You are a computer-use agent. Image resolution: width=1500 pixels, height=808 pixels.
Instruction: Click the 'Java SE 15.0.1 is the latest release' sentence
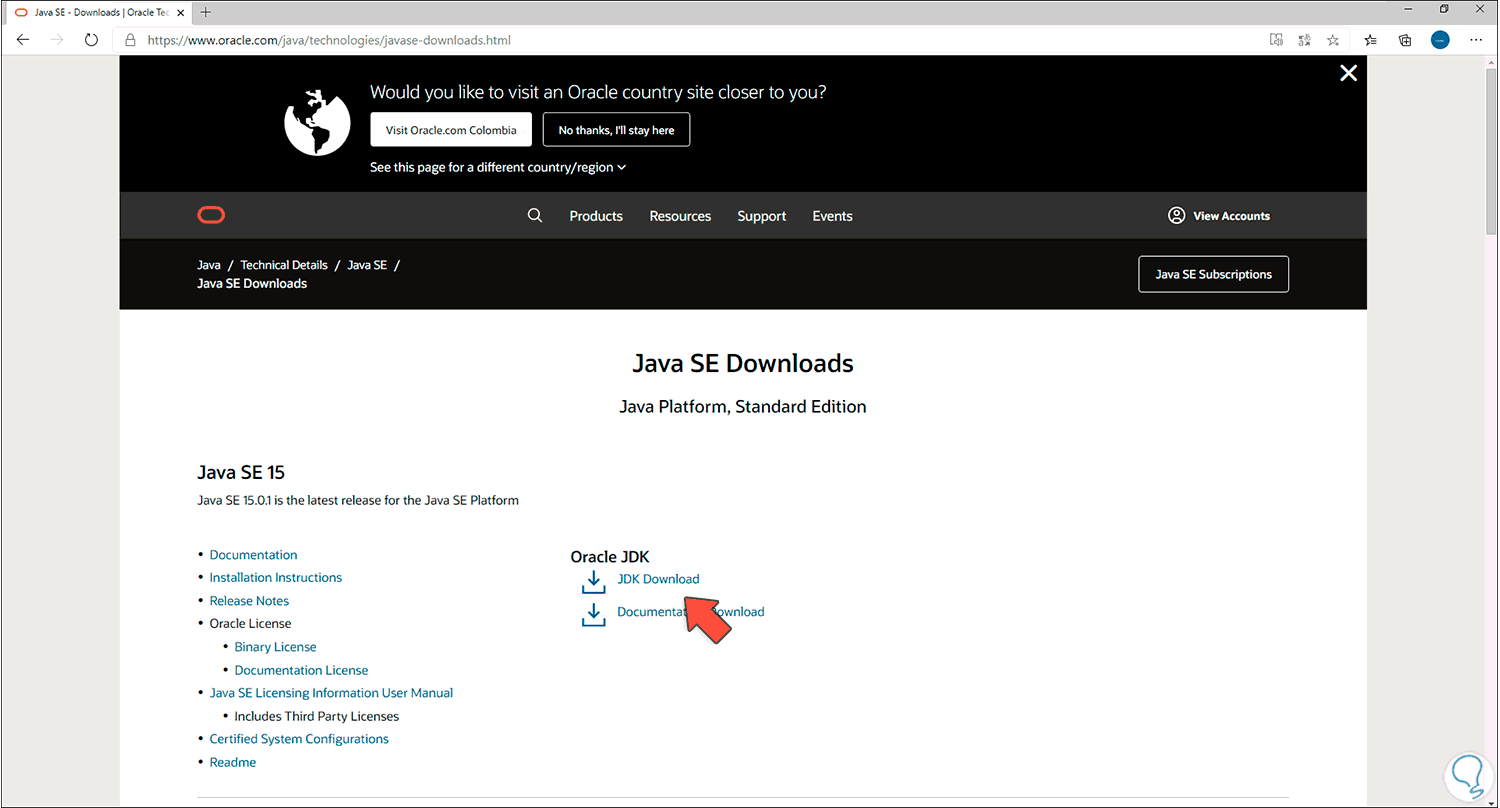358,500
